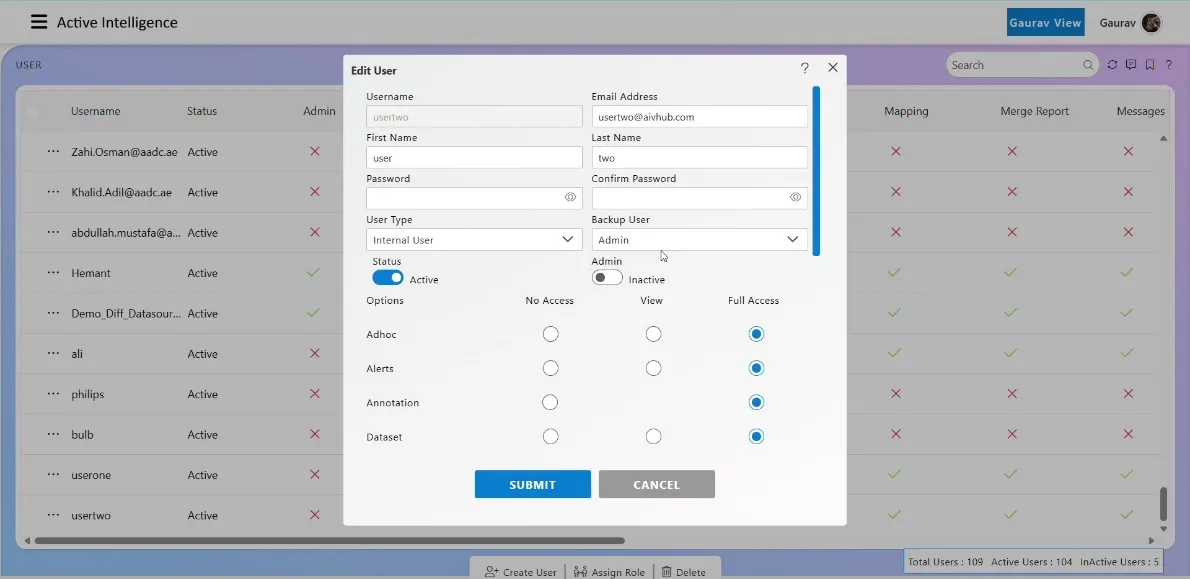1190x579 pixels.
Task: Select View for Adhoc
Action: point(653,334)
